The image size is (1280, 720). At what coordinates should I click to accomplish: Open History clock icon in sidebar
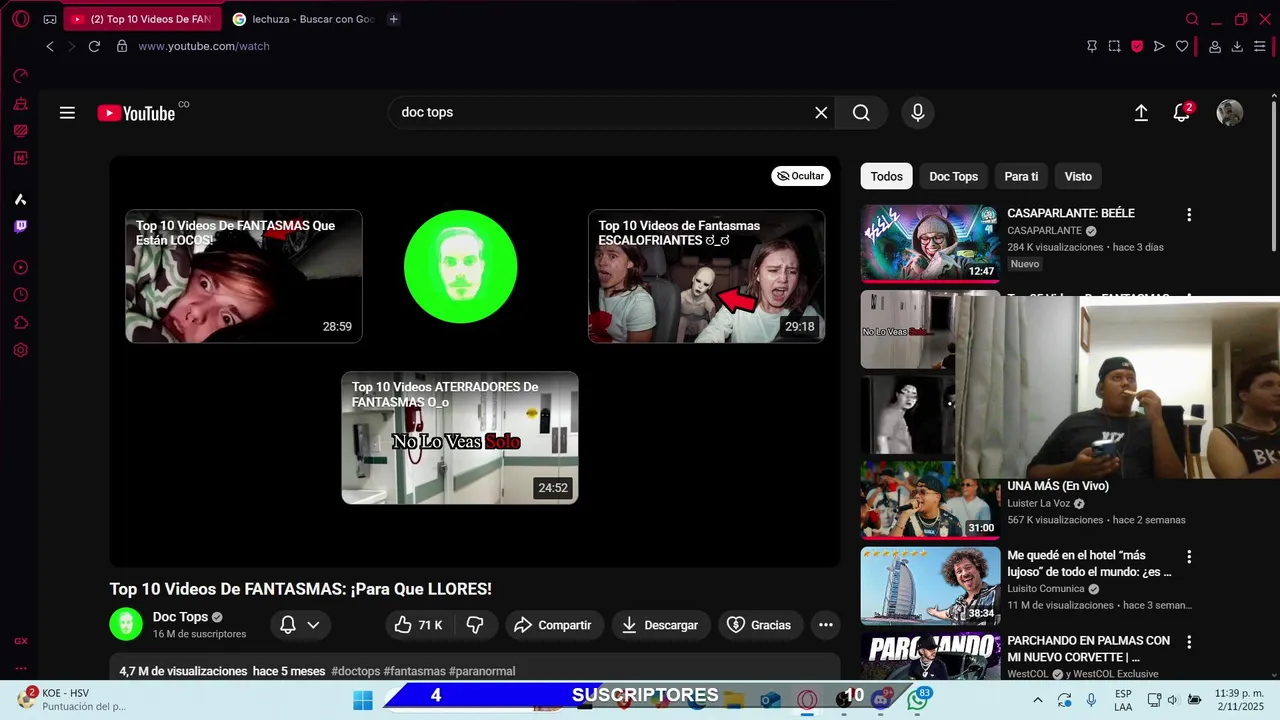[x=20, y=295]
